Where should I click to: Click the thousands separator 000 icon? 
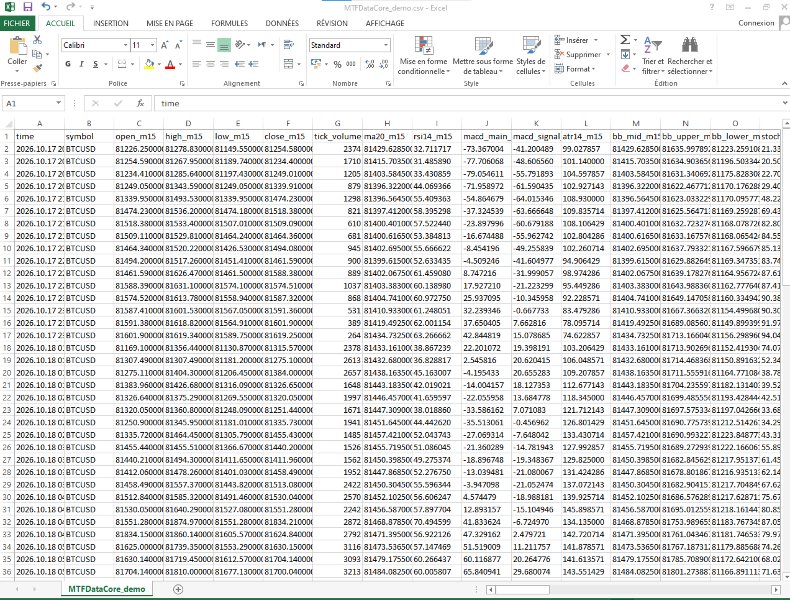pyautogui.click(x=351, y=64)
